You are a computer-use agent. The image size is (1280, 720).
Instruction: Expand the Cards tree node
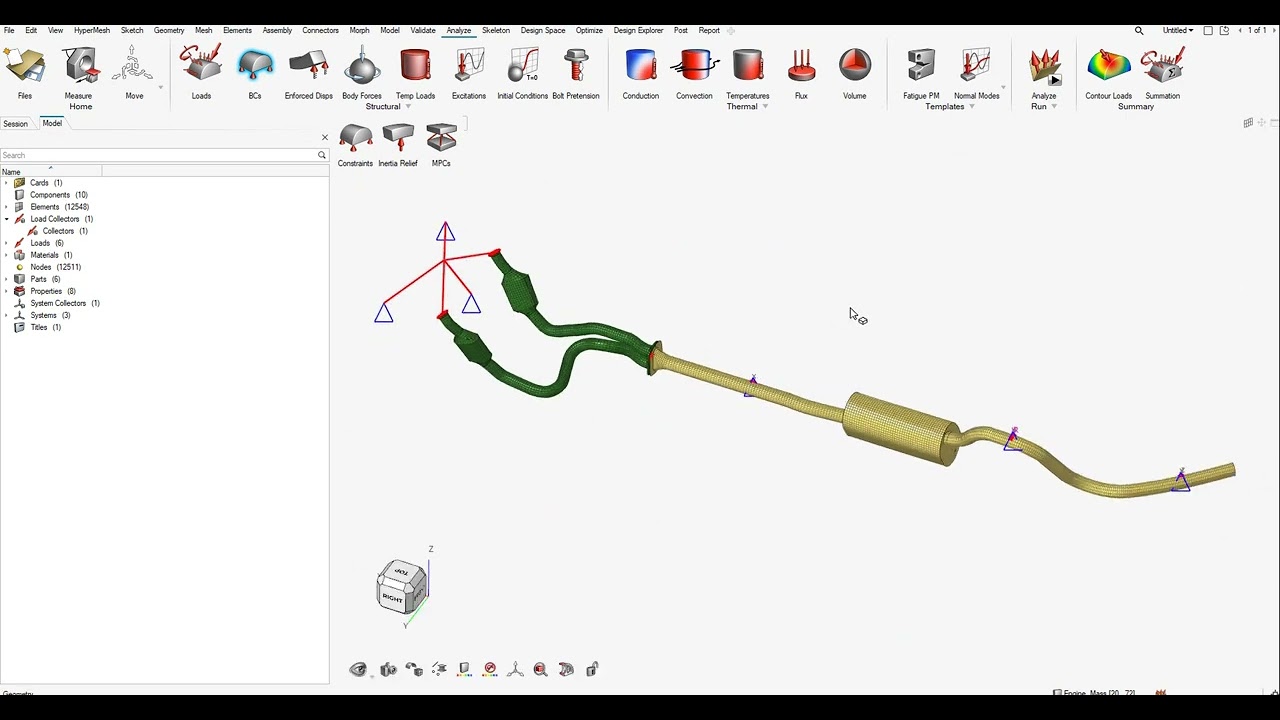(x=6, y=183)
